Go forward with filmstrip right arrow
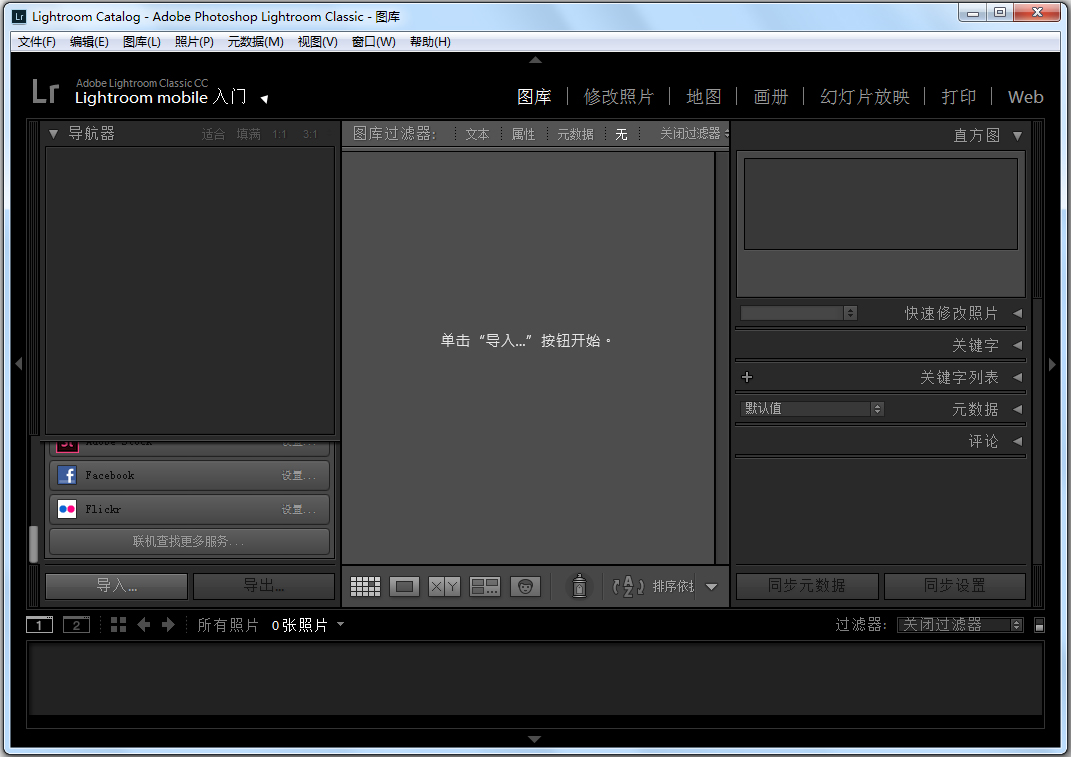The height and width of the screenshot is (757, 1071). click(x=168, y=624)
